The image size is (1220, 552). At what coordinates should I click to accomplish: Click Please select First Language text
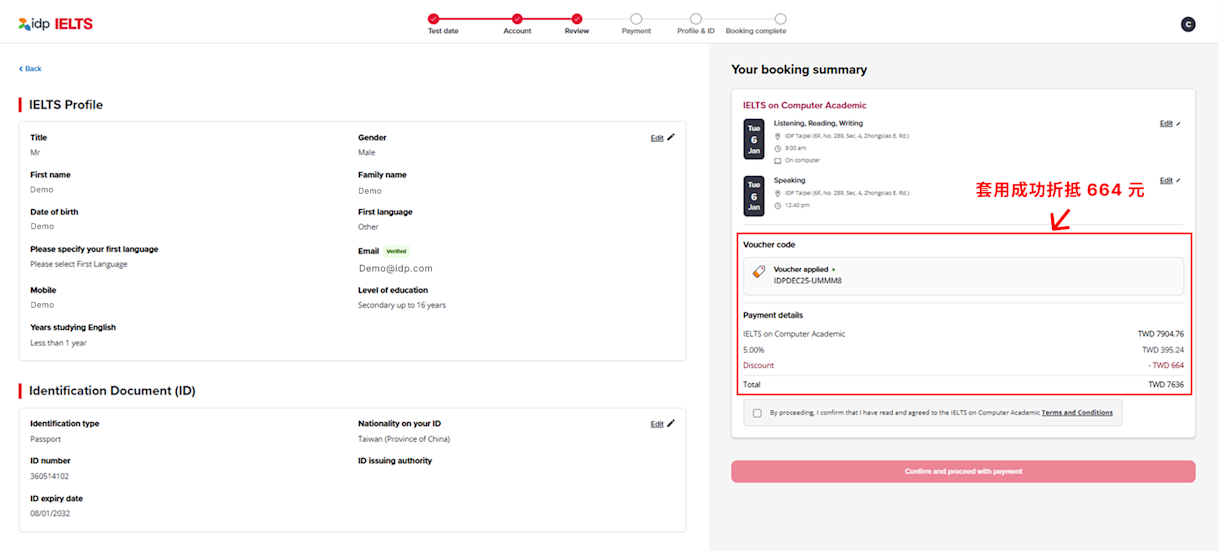79,264
